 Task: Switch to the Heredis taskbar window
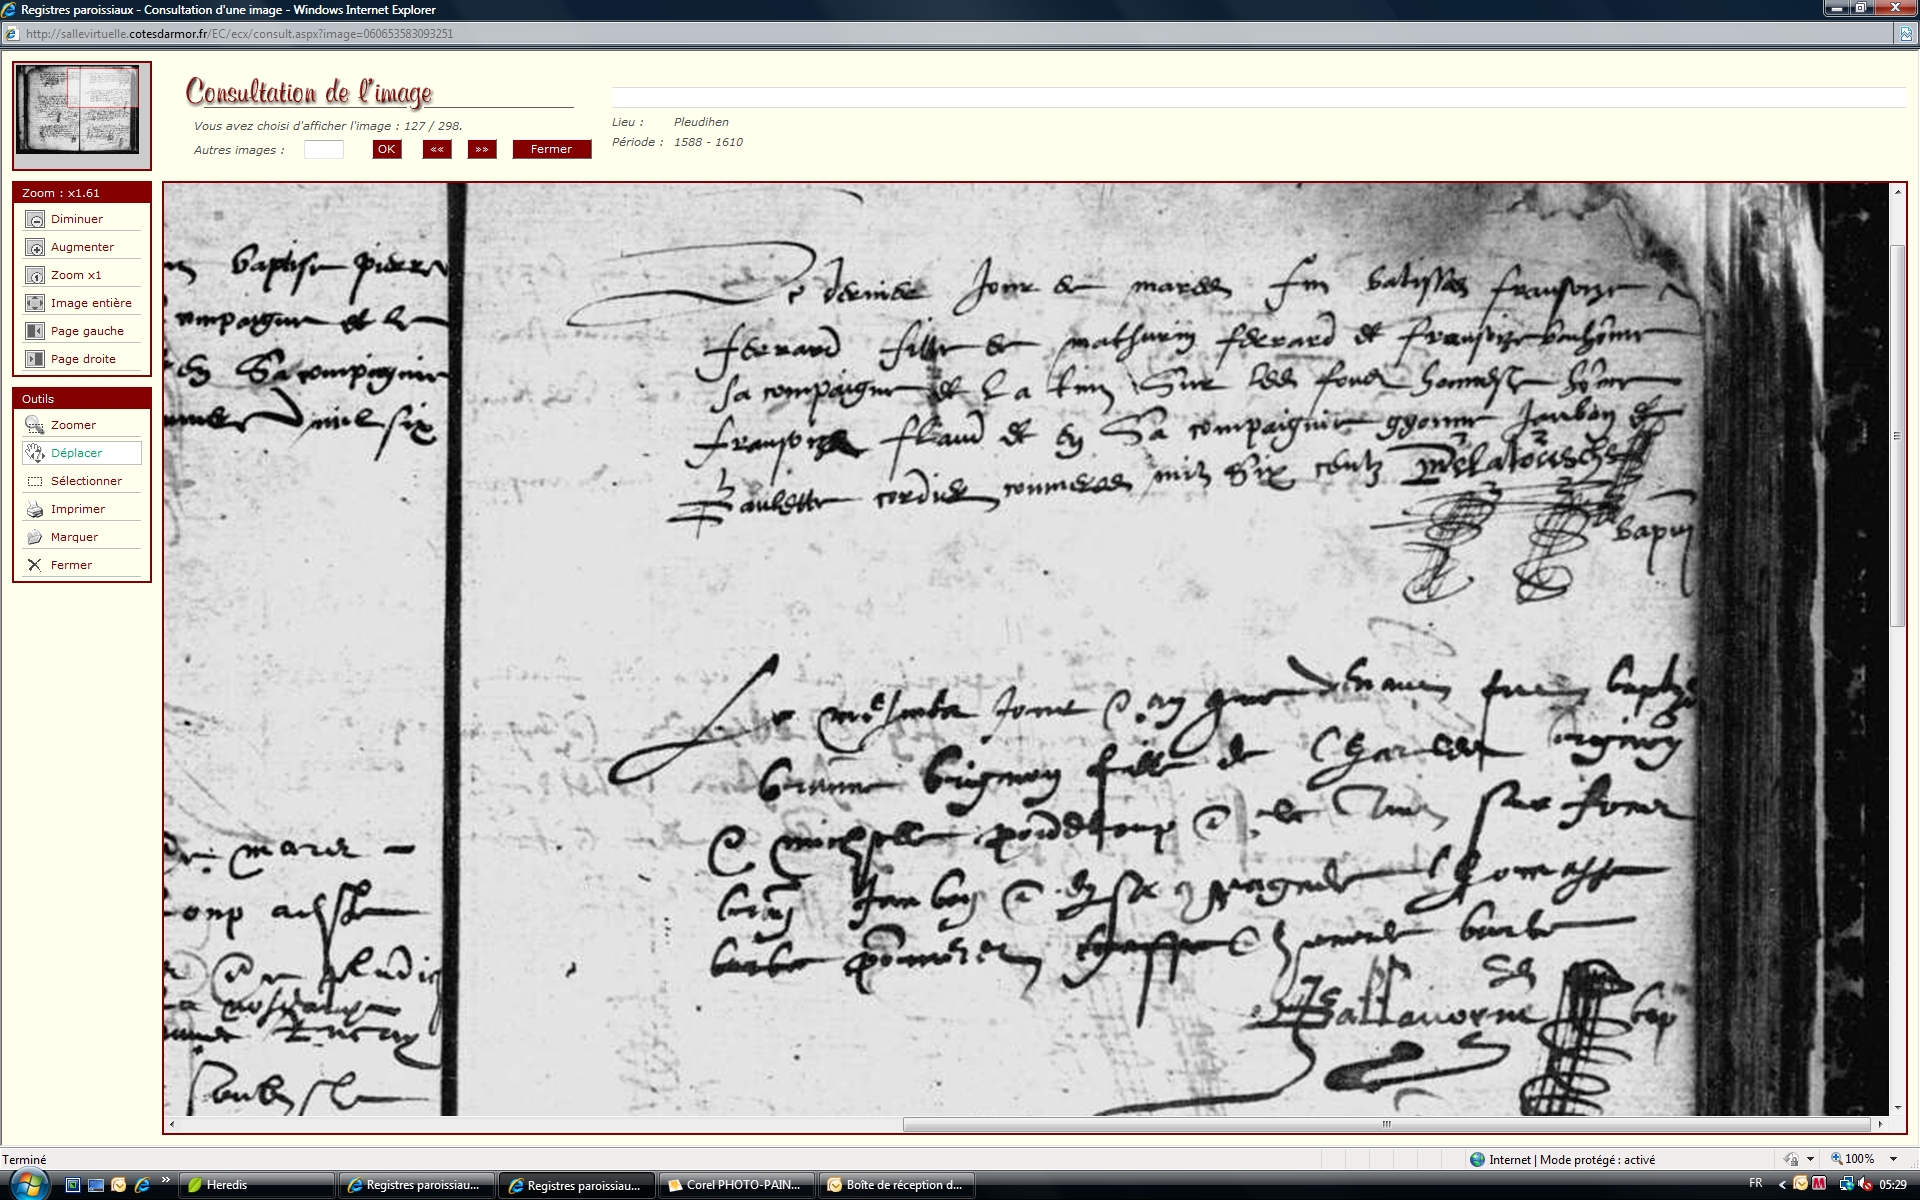coord(255,1185)
